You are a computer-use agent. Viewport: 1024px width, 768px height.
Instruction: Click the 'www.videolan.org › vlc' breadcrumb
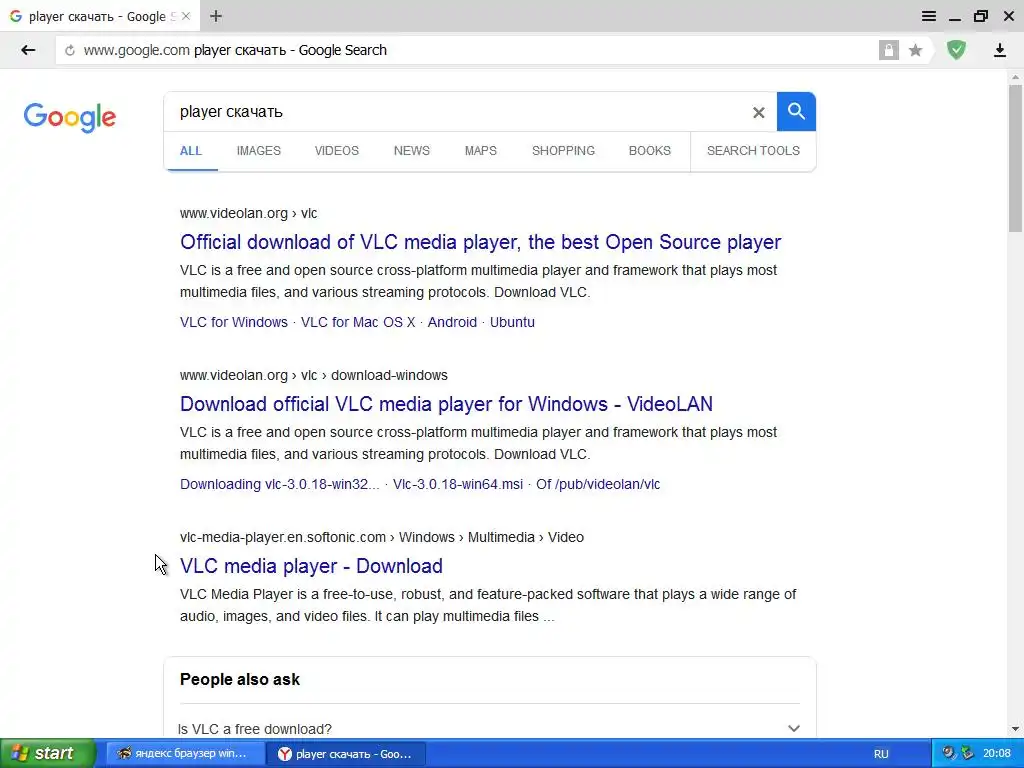(248, 214)
